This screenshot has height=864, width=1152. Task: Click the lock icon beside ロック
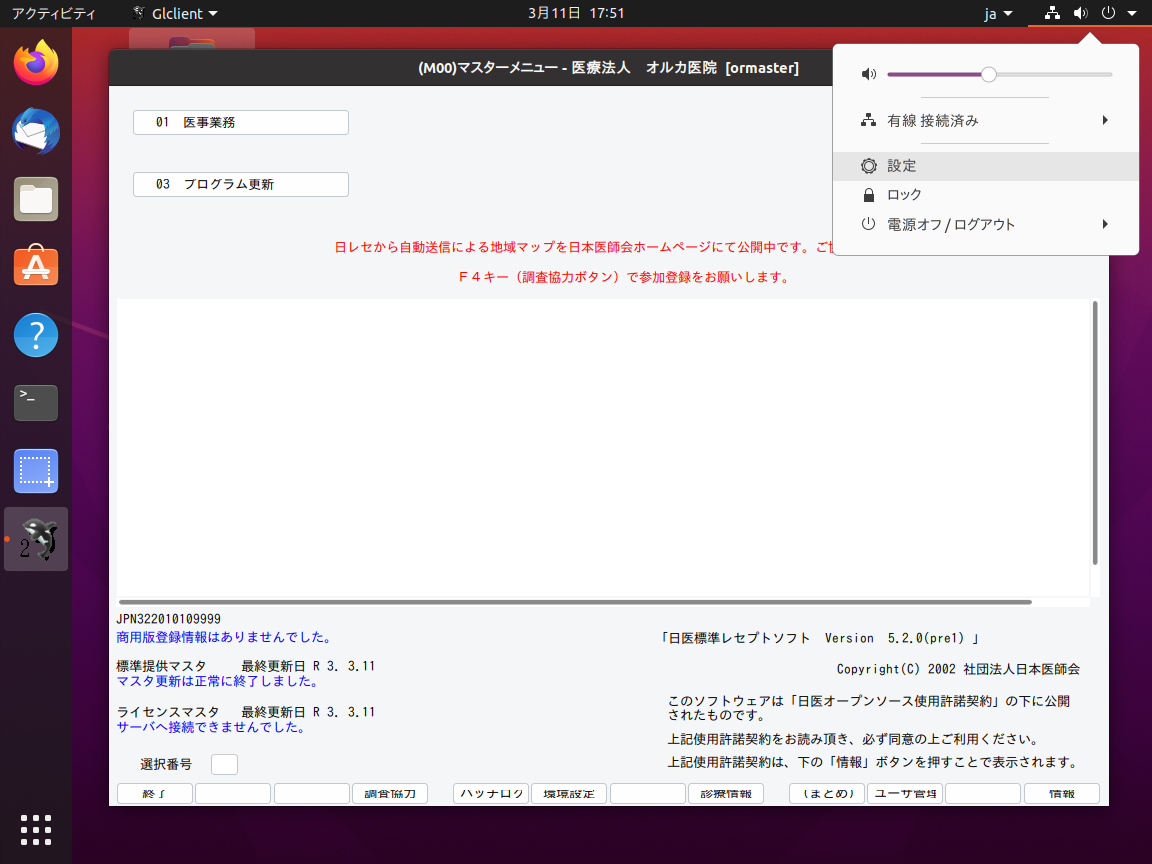pyautogui.click(x=868, y=194)
